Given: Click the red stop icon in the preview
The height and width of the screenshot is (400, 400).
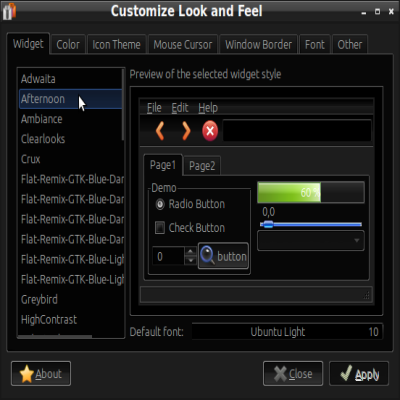Looking at the screenshot, I should tap(210, 131).
